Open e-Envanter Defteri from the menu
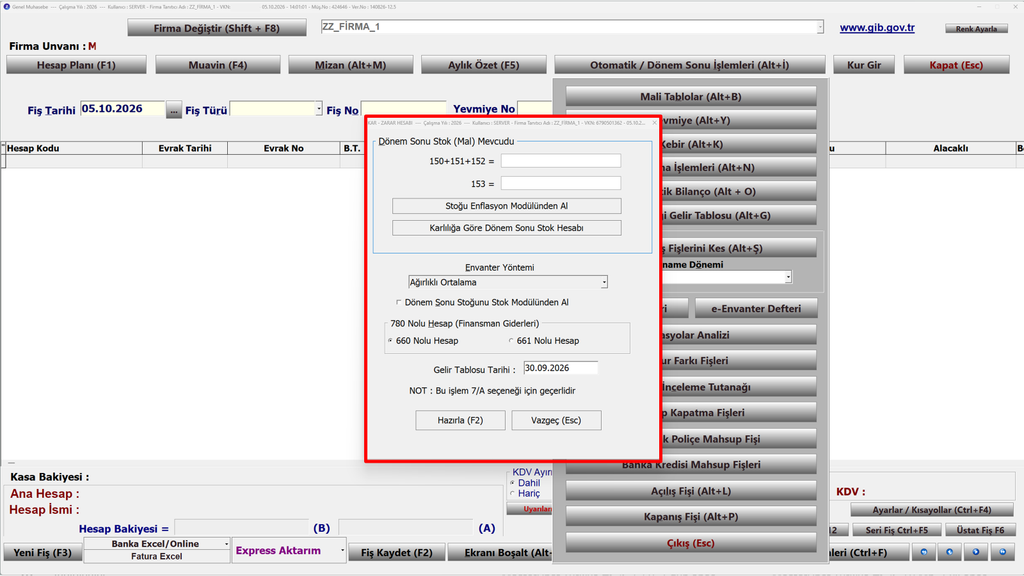 pos(756,308)
